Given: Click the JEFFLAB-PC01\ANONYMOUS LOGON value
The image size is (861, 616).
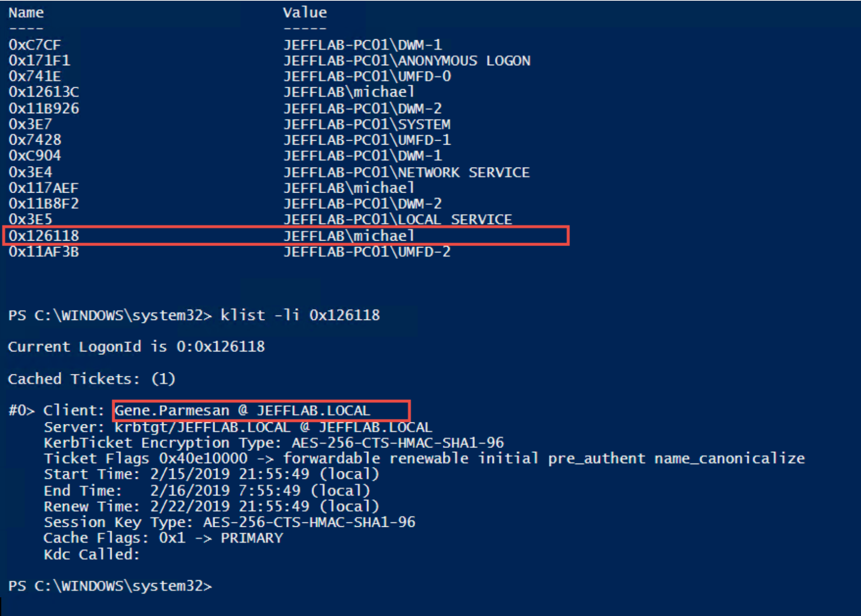Looking at the screenshot, I should [407, 60].
